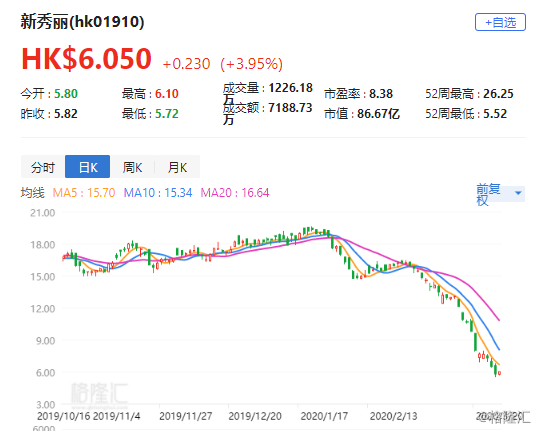Click the 今开 value 5.80

click(x=66, y=94)
